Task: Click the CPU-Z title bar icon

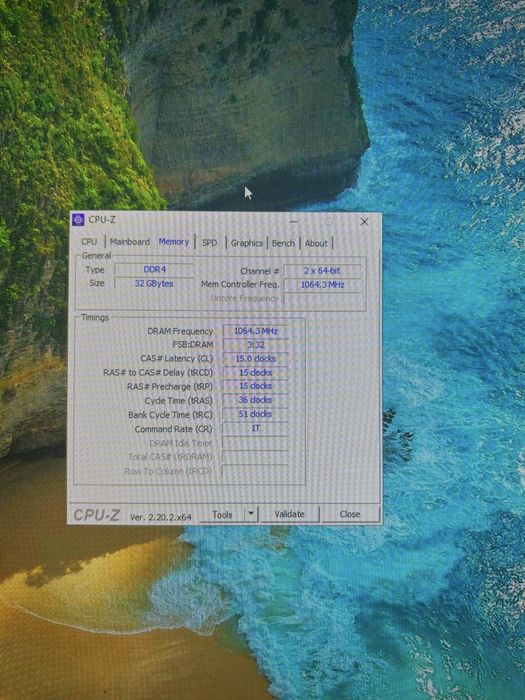Action: 78,220
